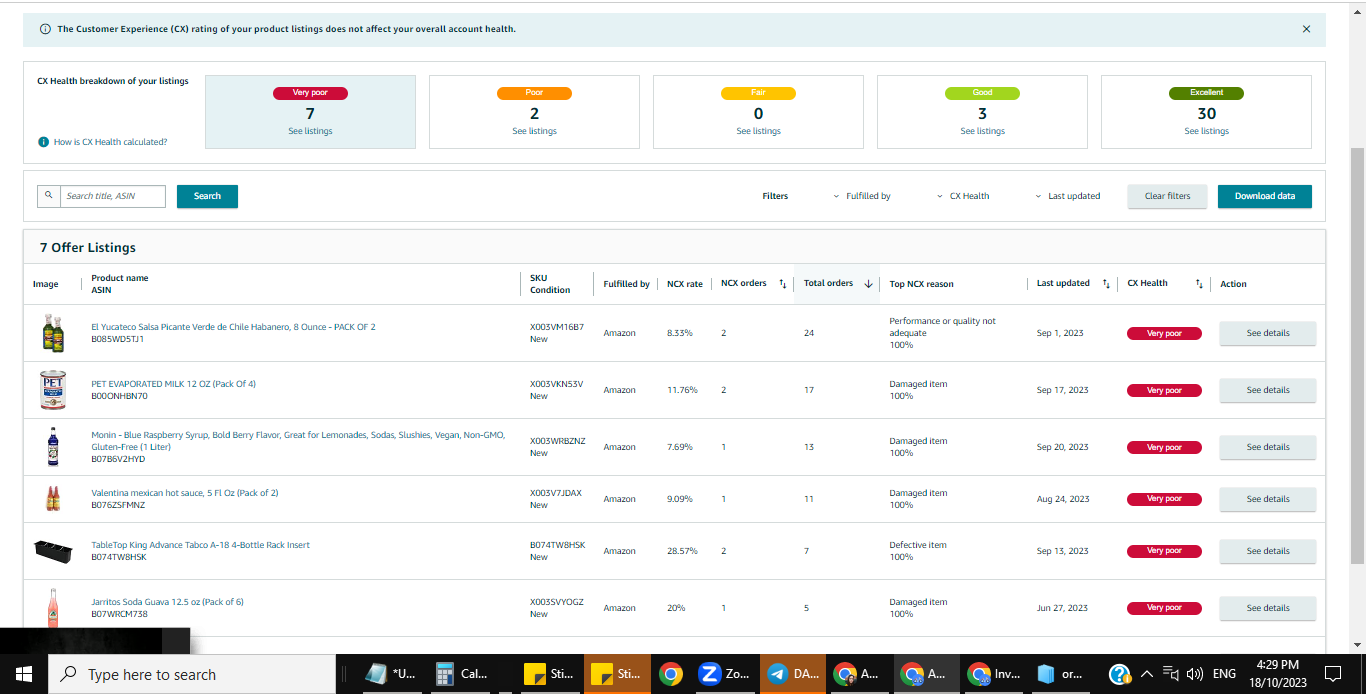Click the Jarritos Soda Guava thumbnail
Viewport: 1366px width, 694px height.
[x=53, y=608]
